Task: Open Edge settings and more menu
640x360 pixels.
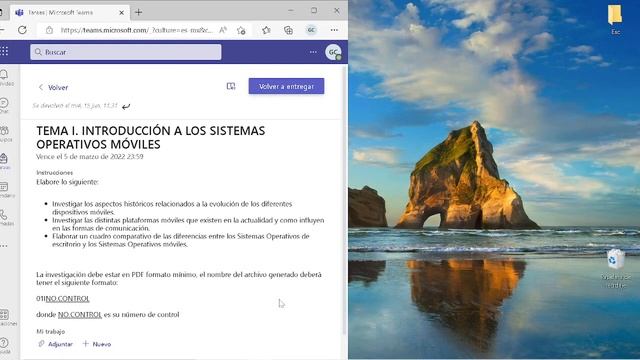Action: (334, 30)
